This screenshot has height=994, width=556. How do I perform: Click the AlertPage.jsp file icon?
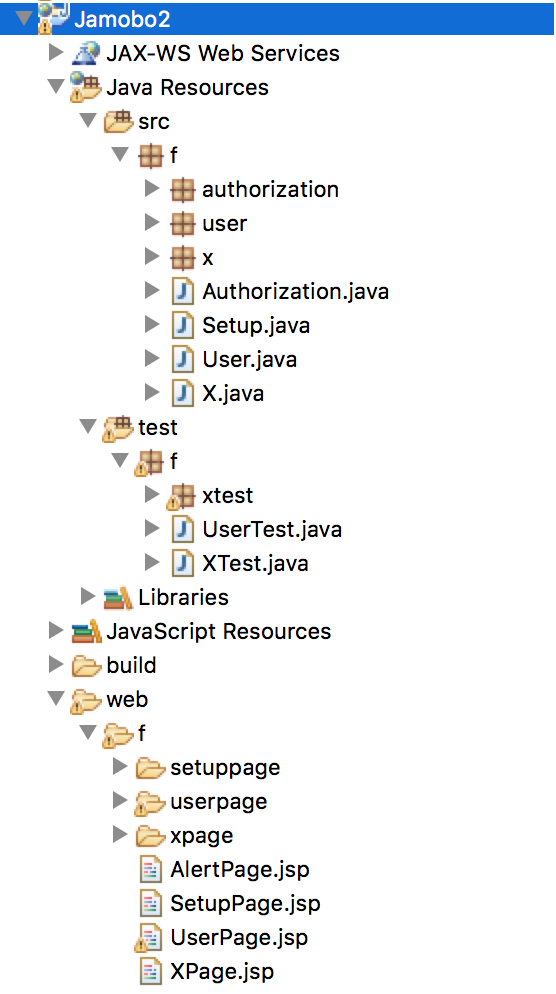(150, 869)
